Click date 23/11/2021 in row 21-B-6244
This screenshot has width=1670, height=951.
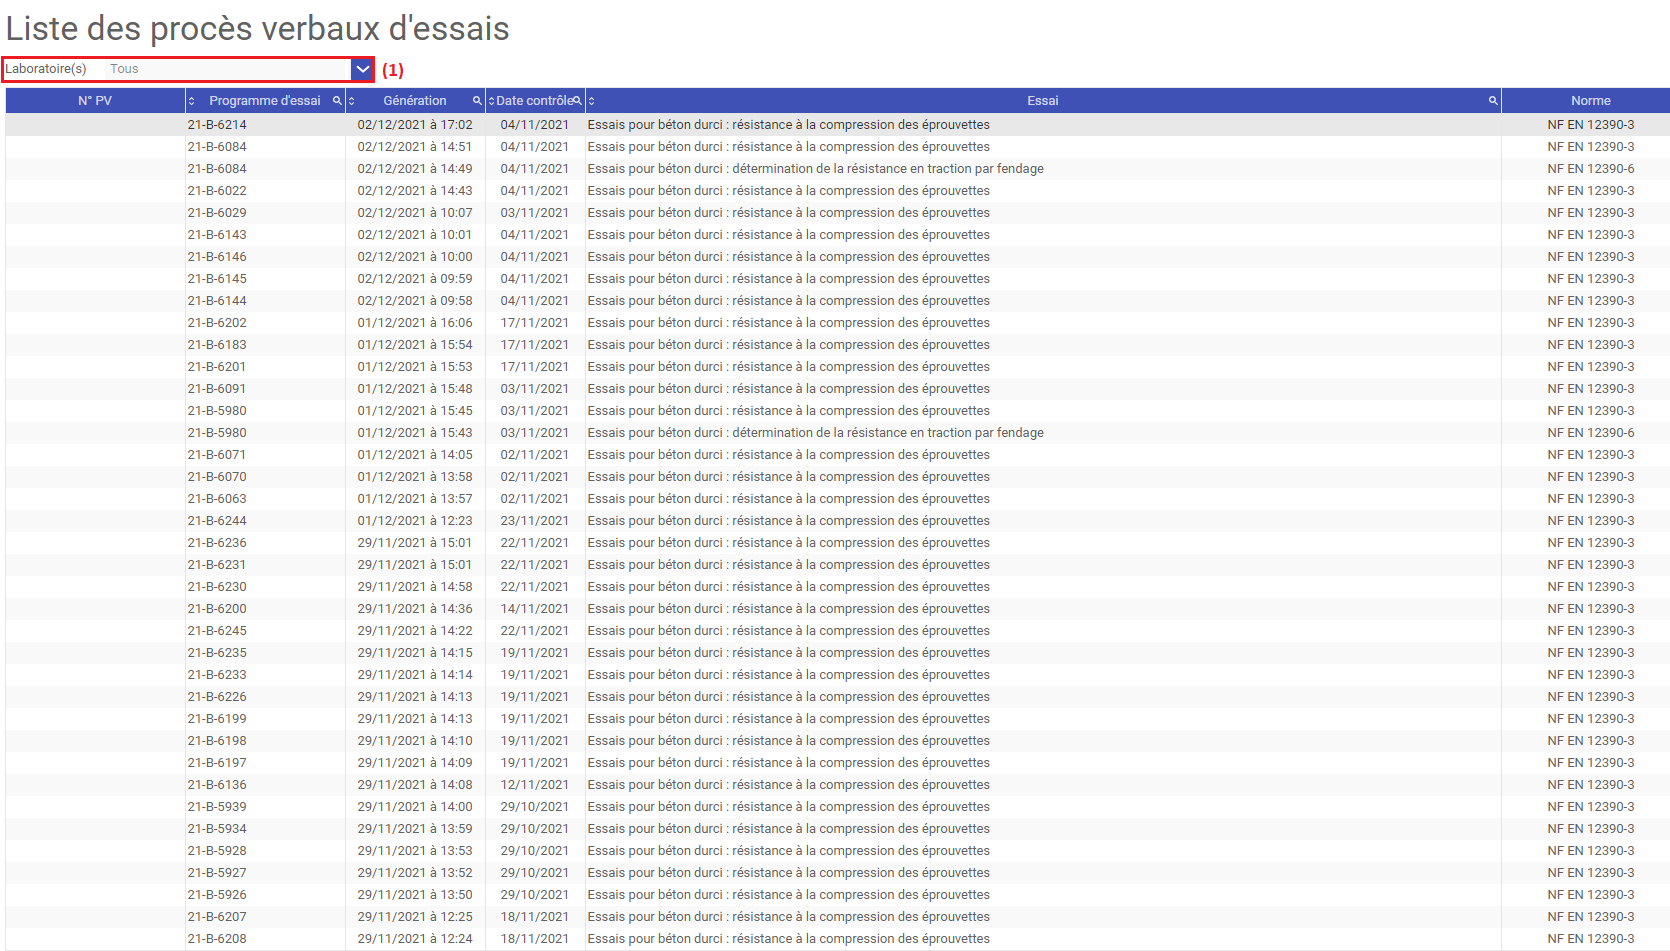(x=535, y=521)
